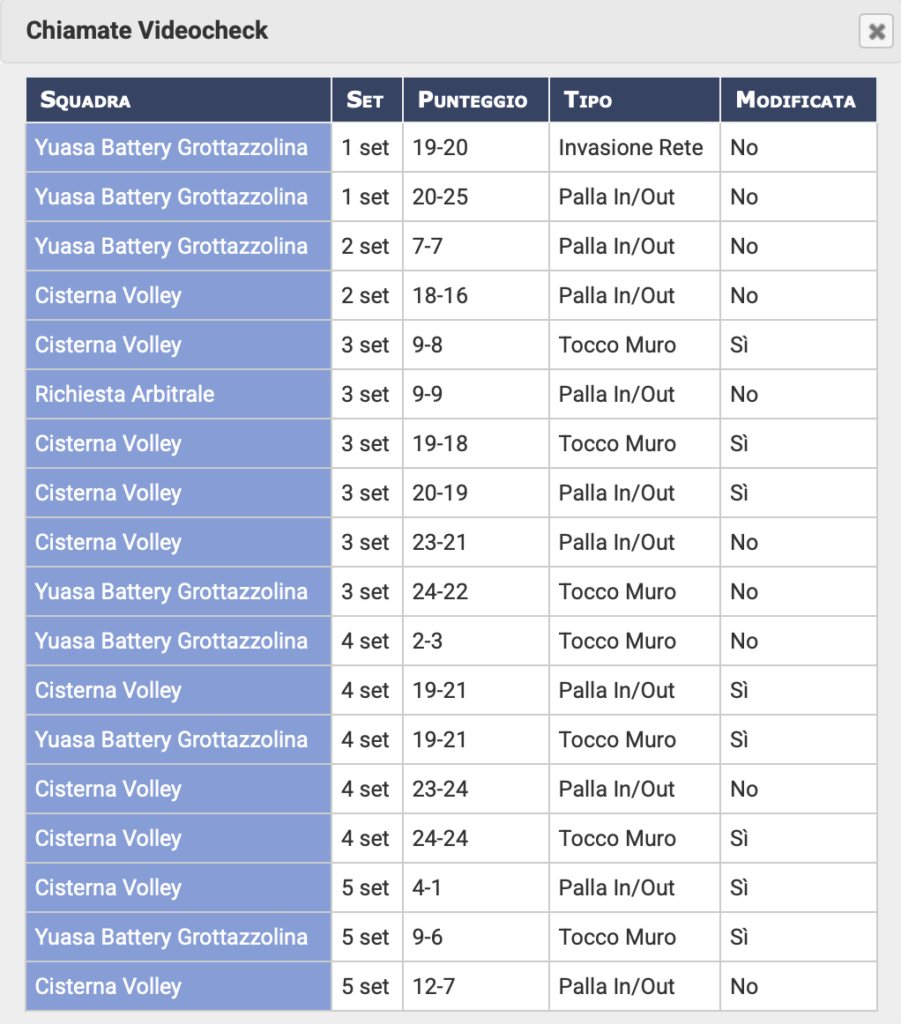Select the 24-22 score cell

440,592
